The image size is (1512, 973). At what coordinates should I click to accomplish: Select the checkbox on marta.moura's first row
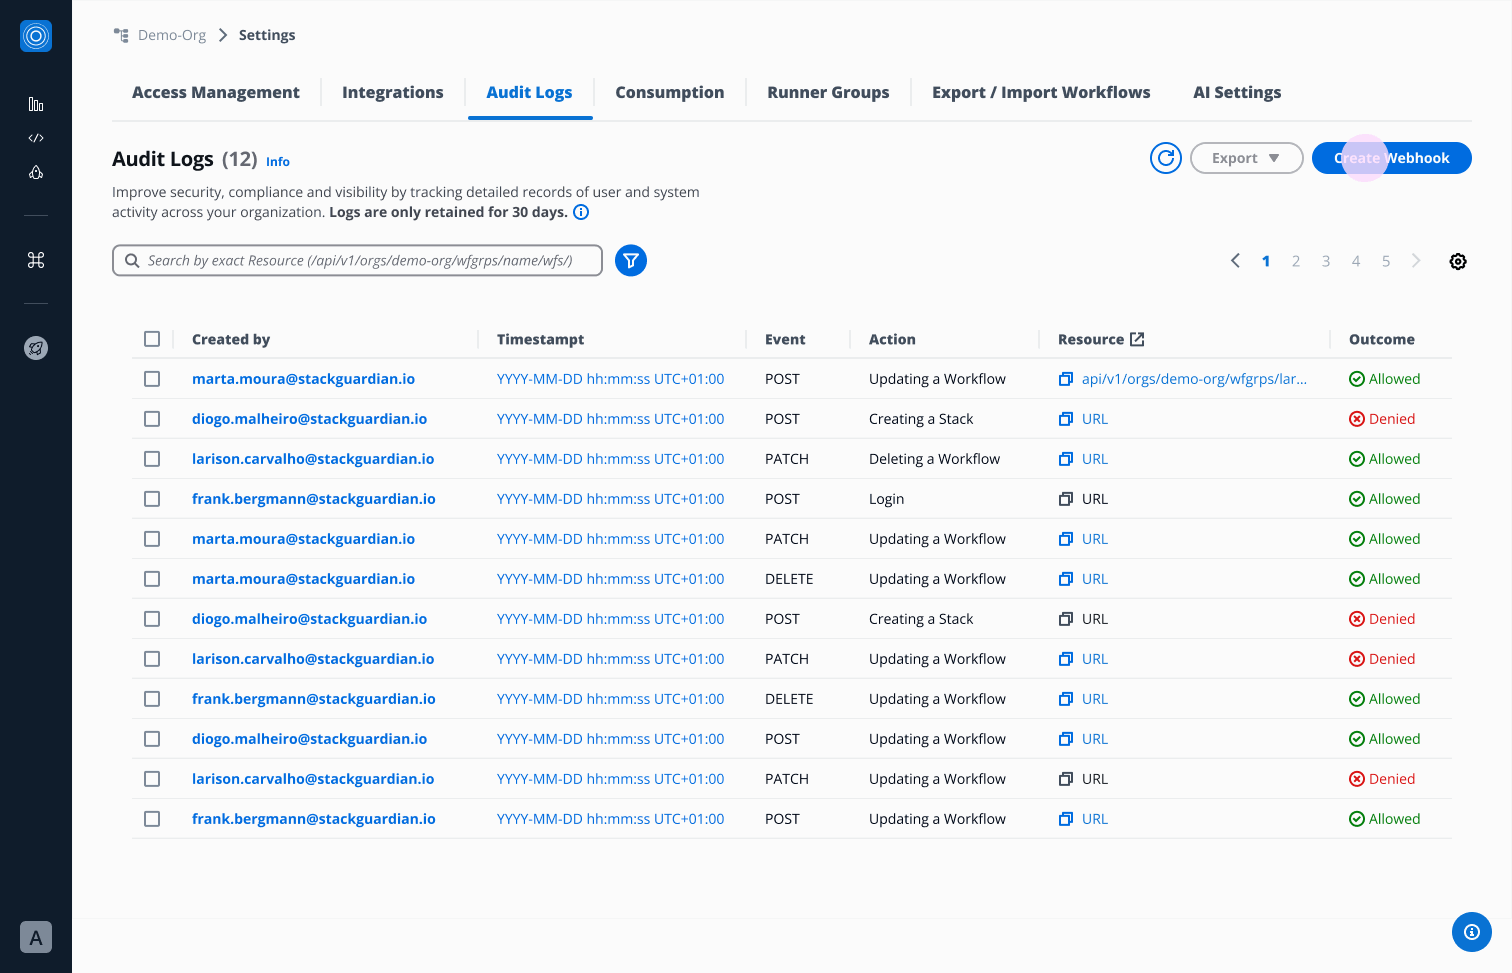(152, 378)
